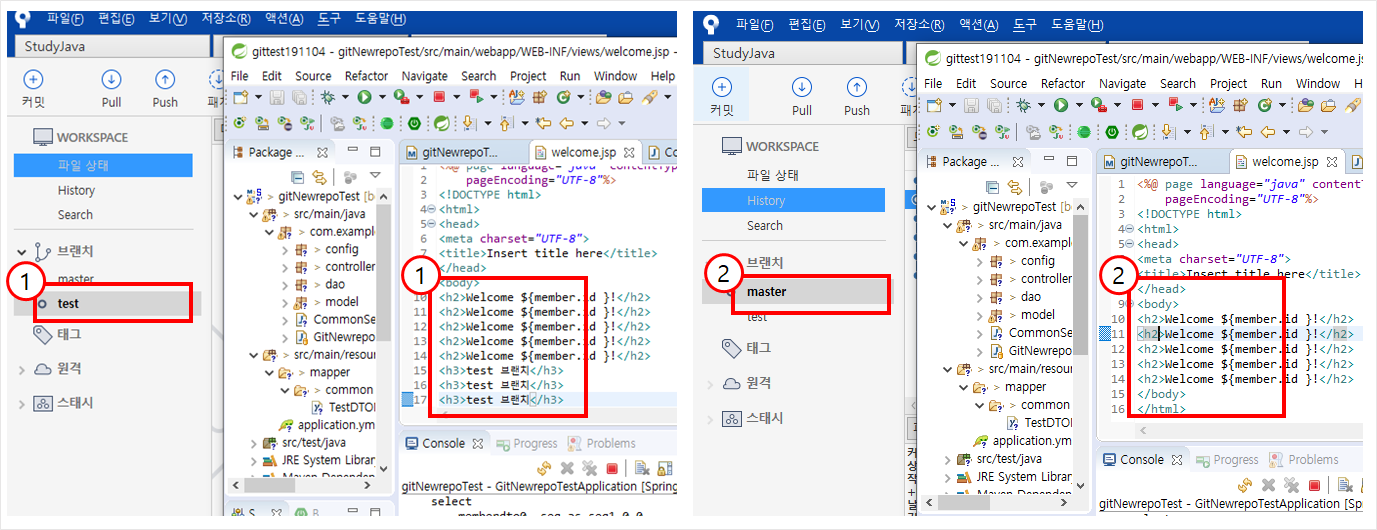
Task: Open 저장소(R) menu in left Sourcetree window
Action: coord(224,18)
